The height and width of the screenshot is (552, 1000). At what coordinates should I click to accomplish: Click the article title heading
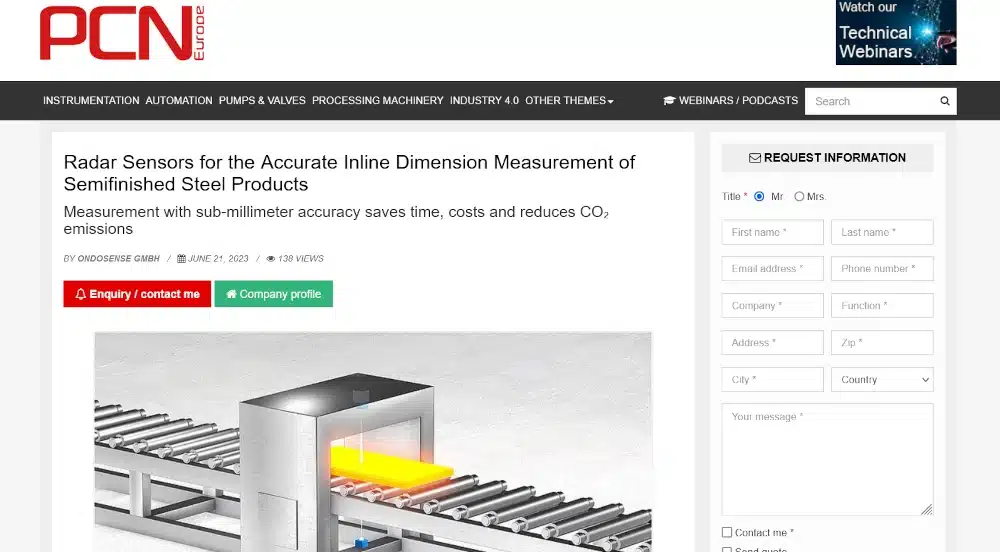[x=349, y=173]
